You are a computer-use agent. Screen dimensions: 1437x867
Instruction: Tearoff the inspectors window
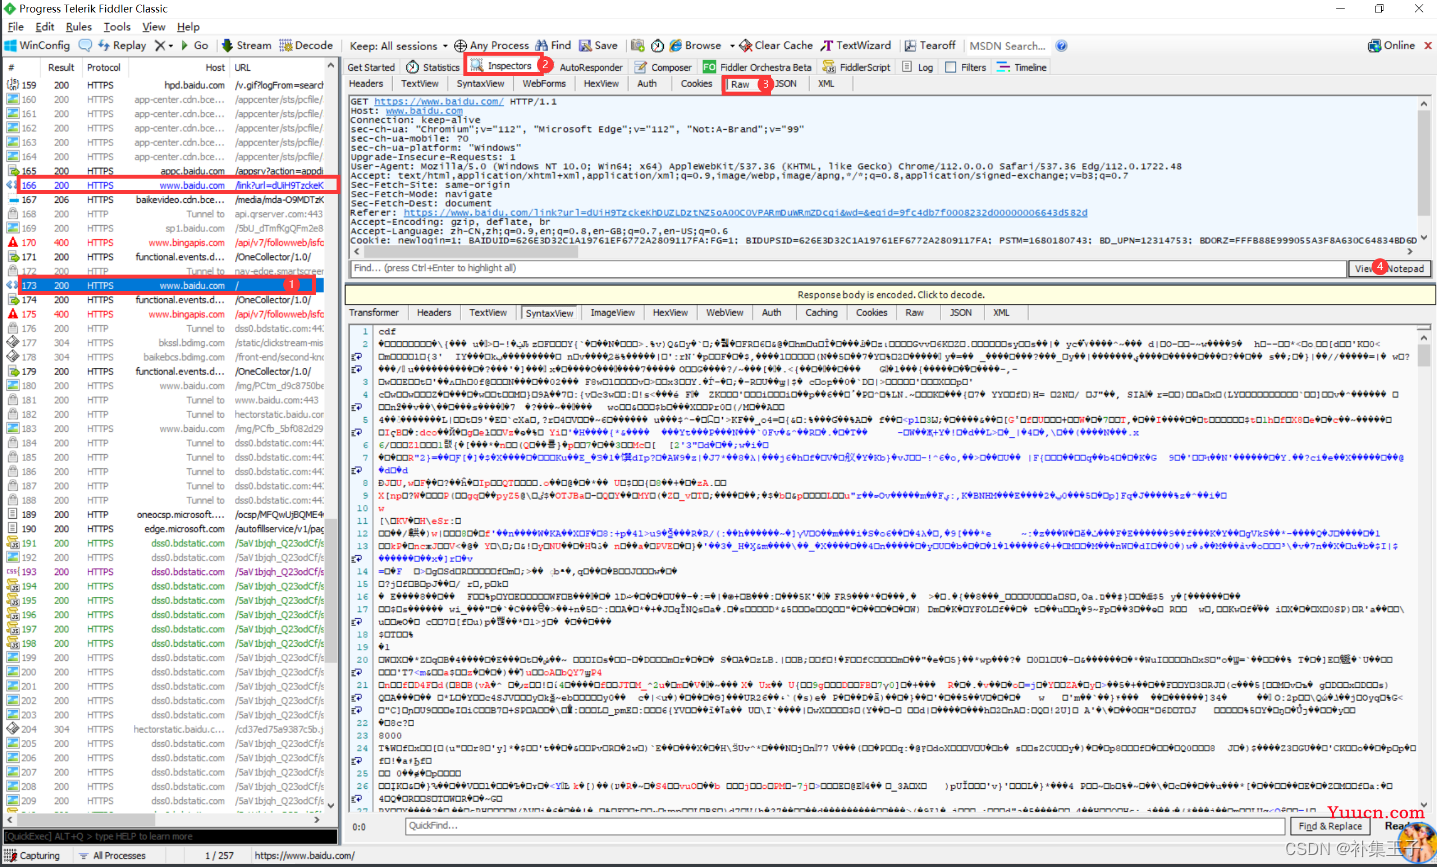(x=930, y=46)
